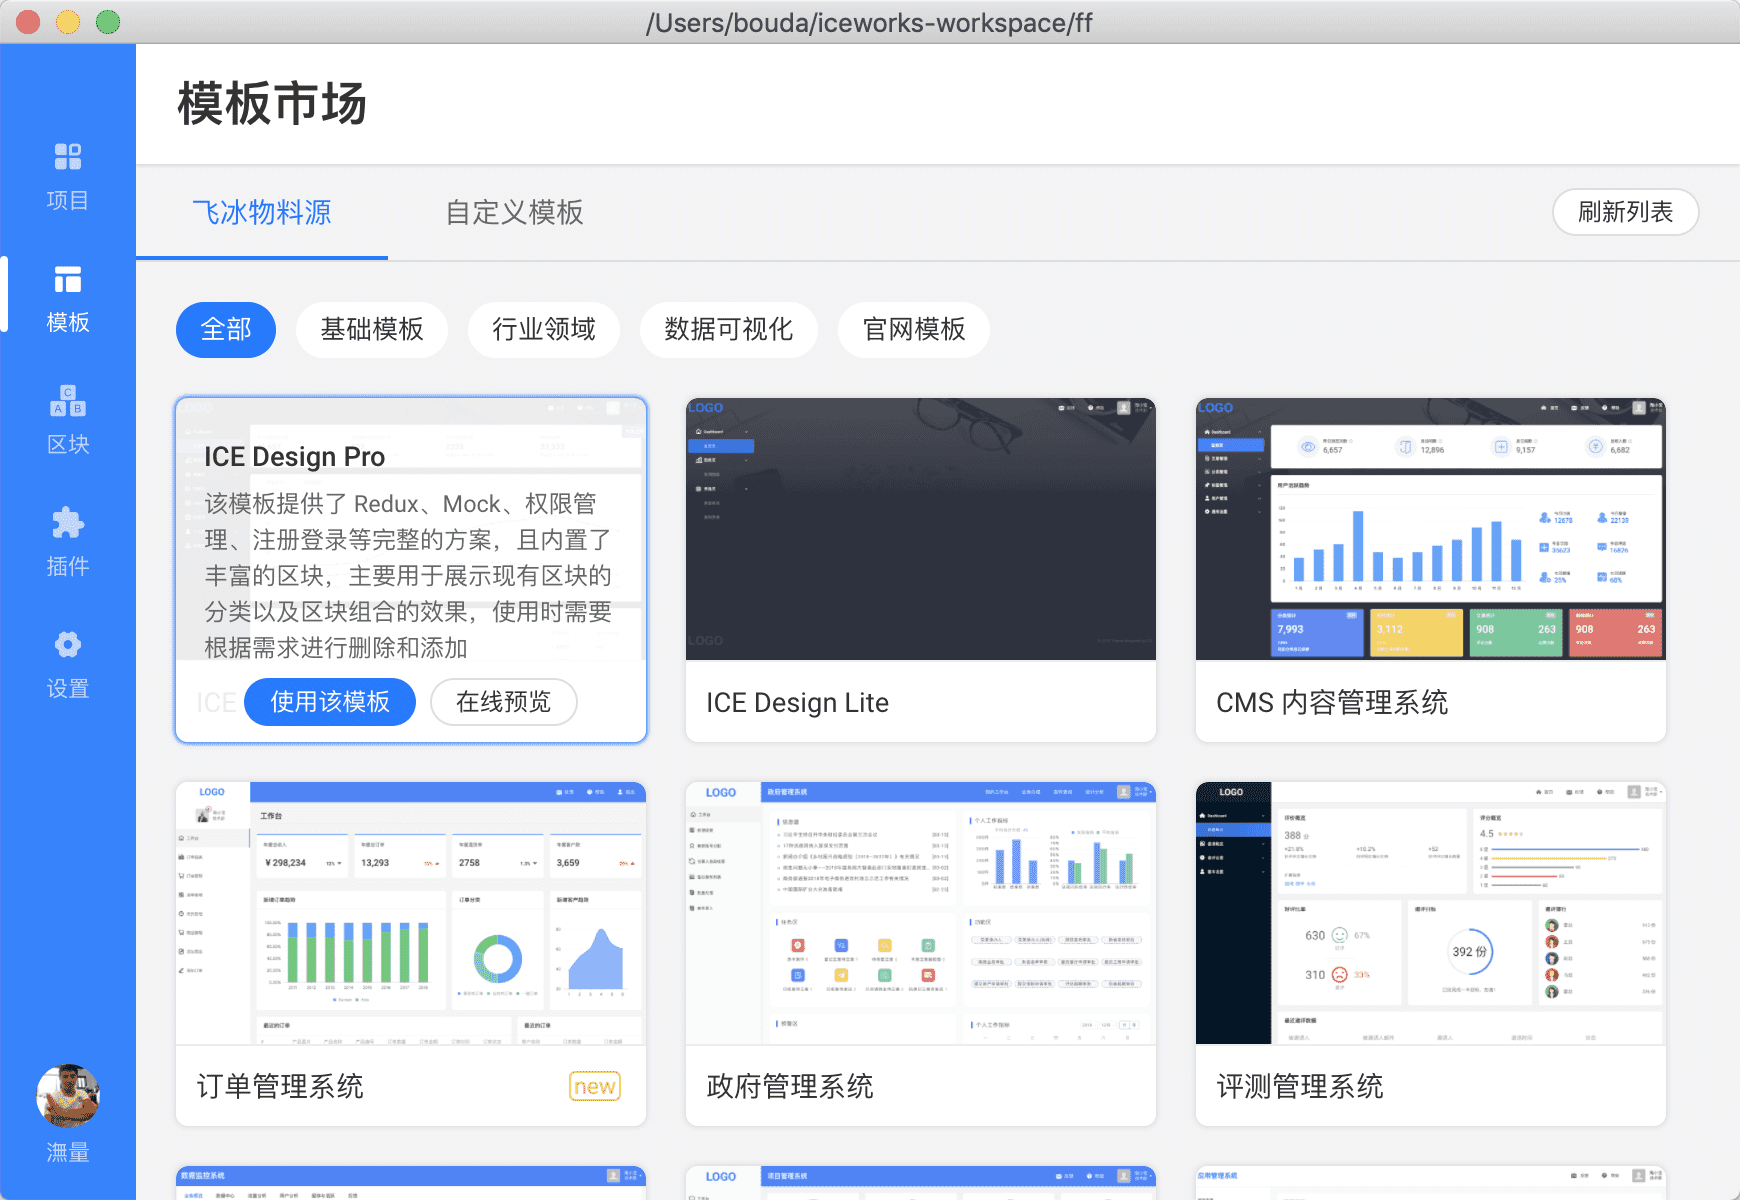Viewport: 1740px width, 1200px height.
Task: Click the user avatar in the sidebar
Action: 68,1096
